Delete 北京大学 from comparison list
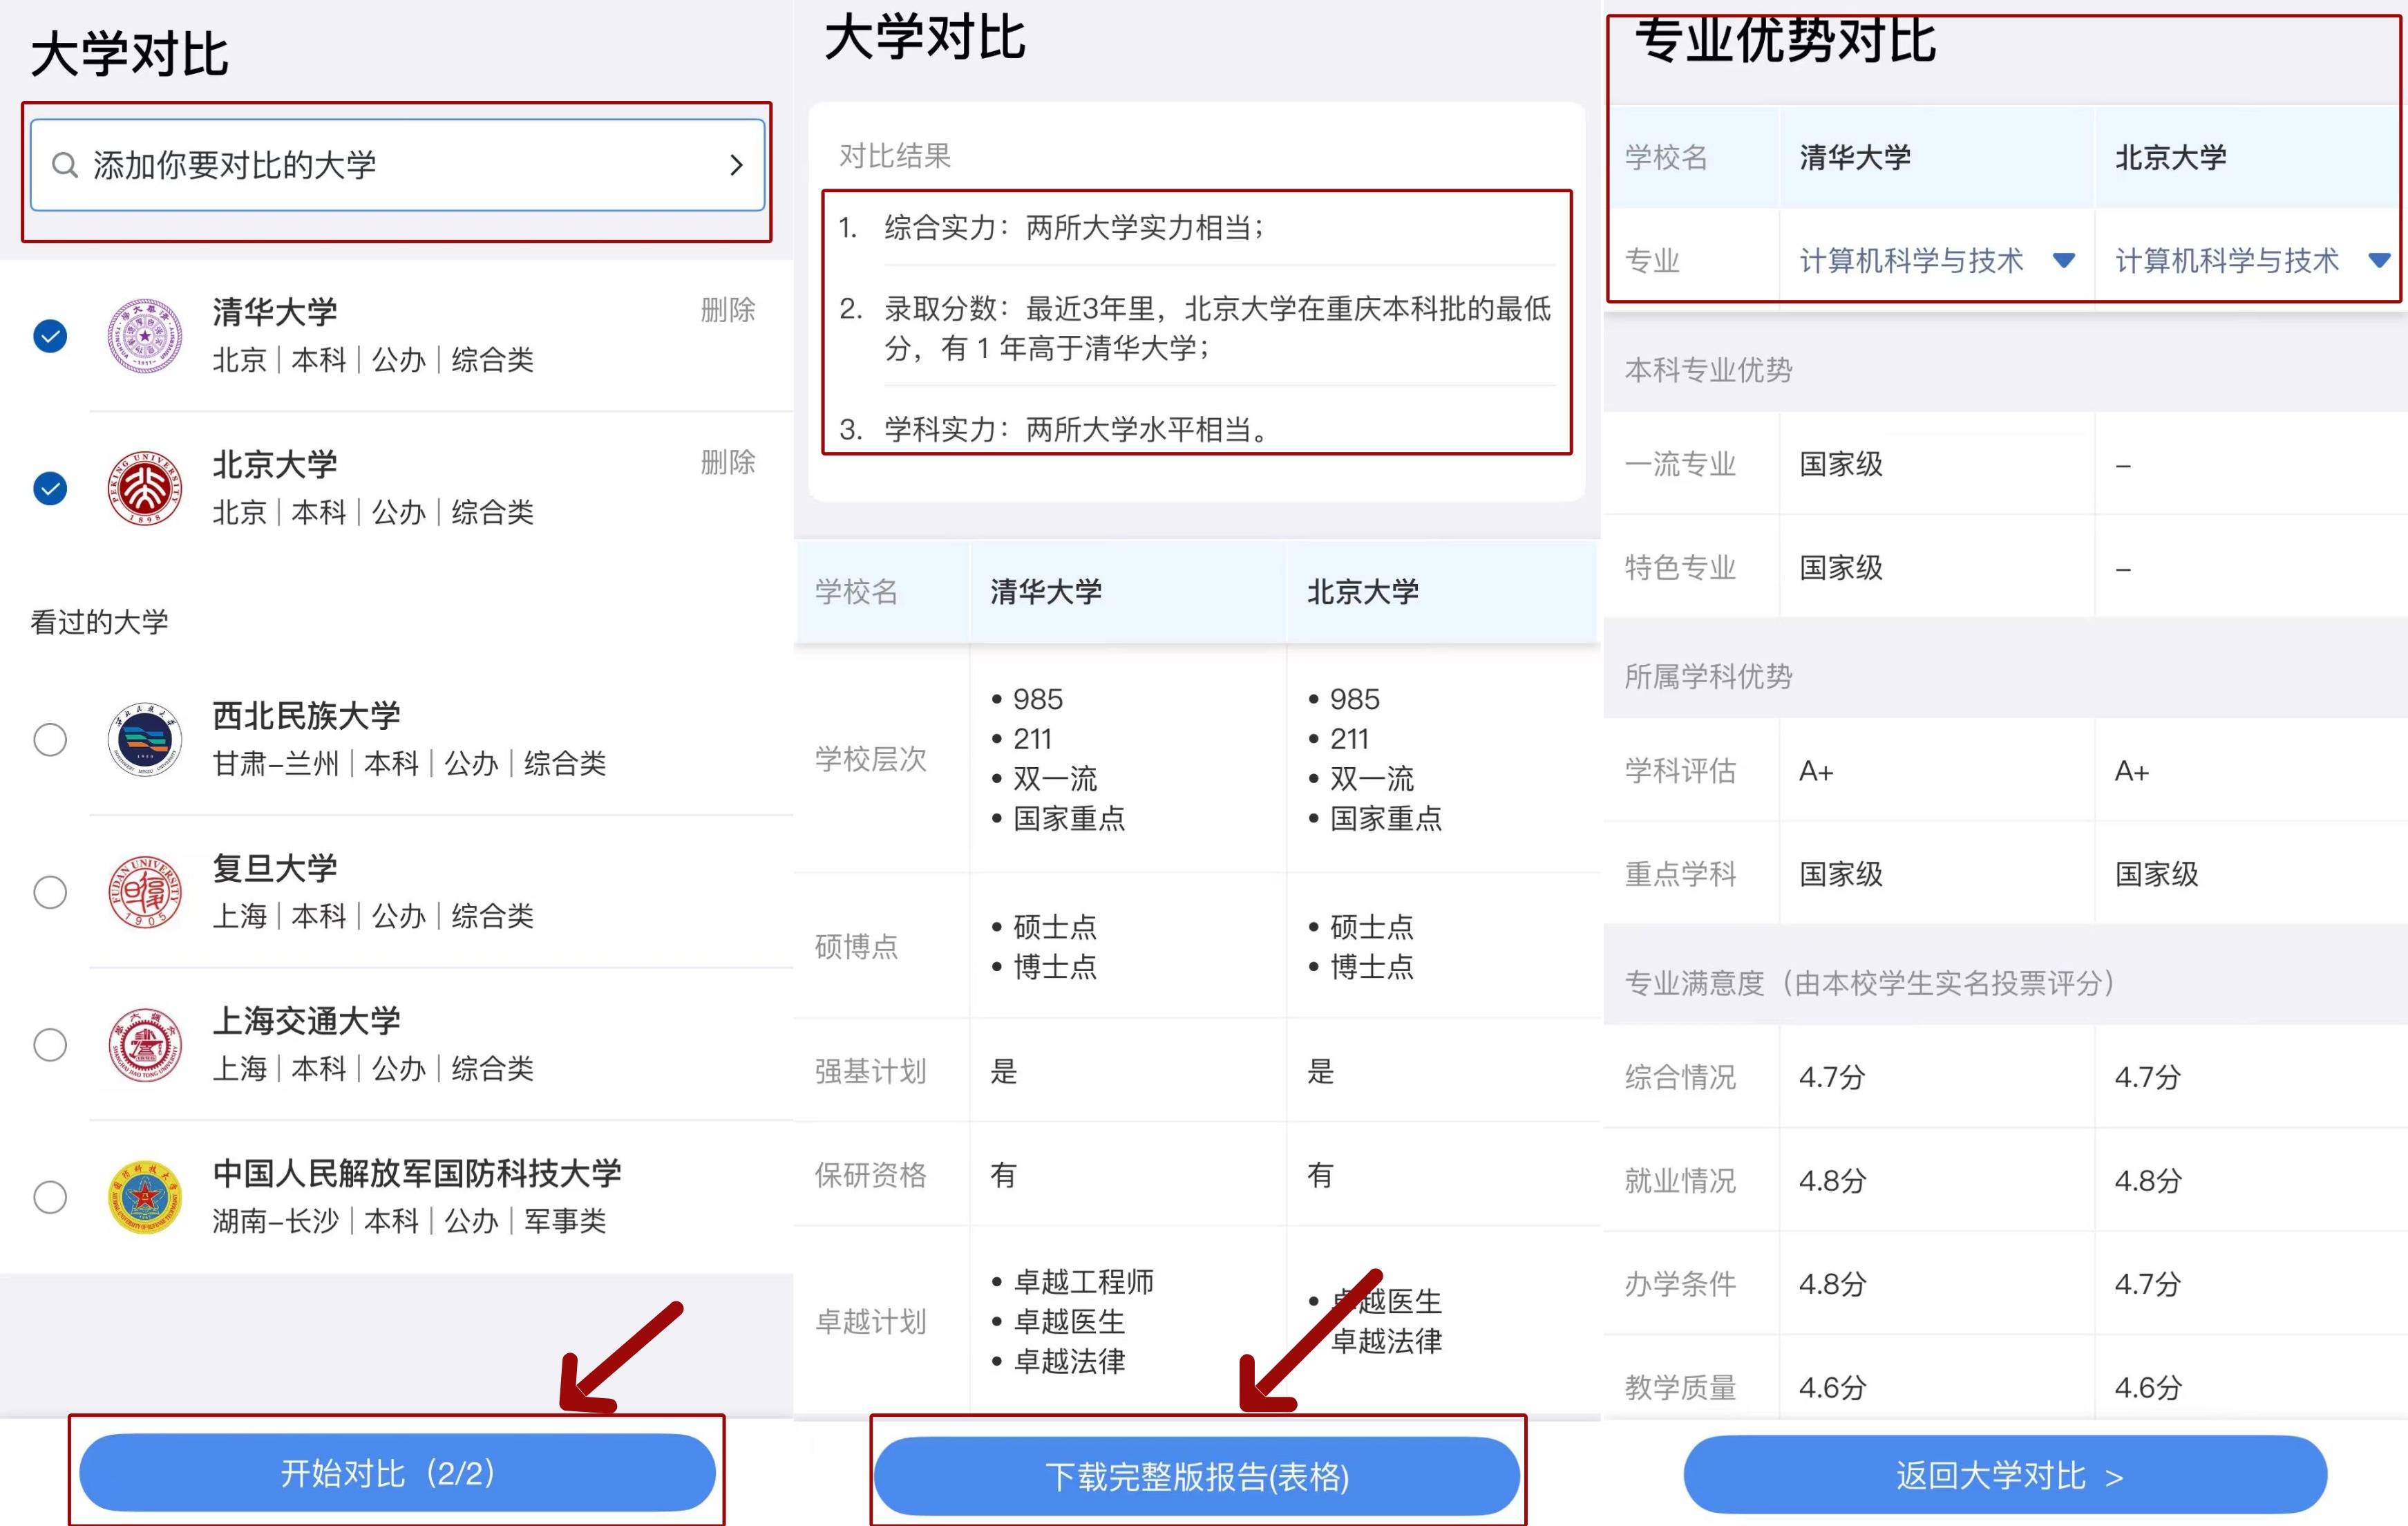 point(727,462)
